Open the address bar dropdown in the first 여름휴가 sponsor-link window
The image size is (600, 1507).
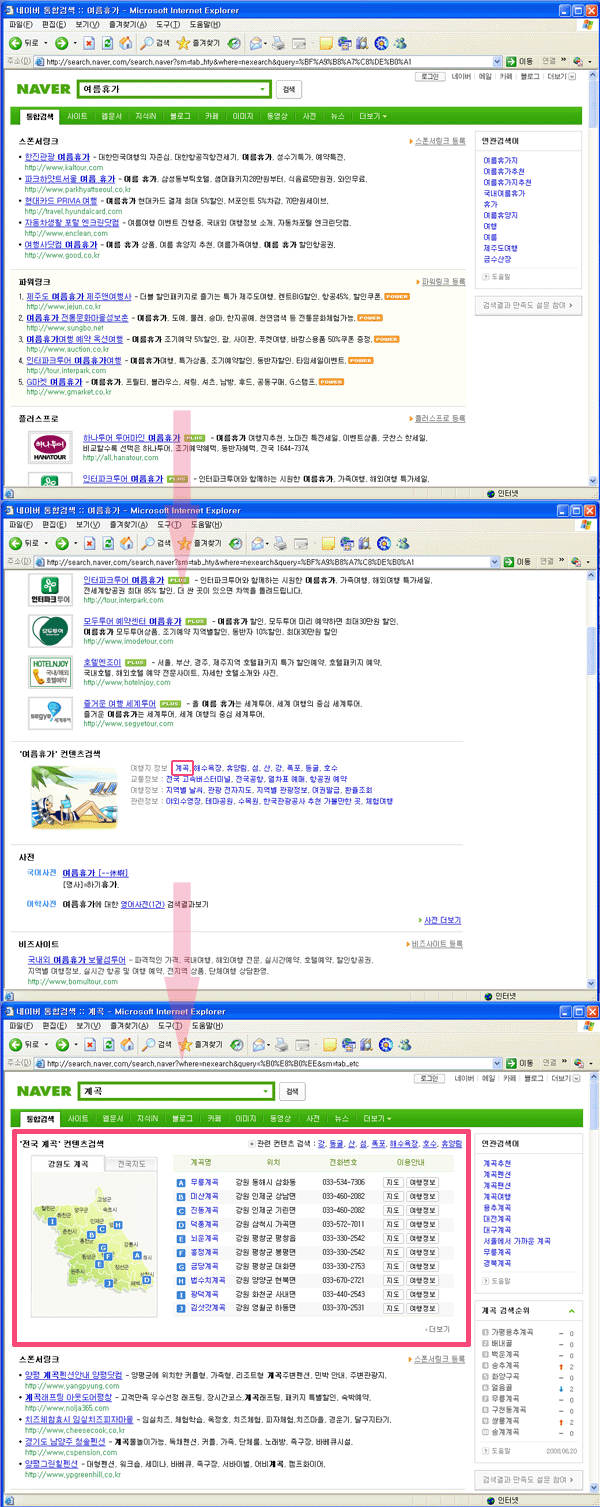coord(498,62)
